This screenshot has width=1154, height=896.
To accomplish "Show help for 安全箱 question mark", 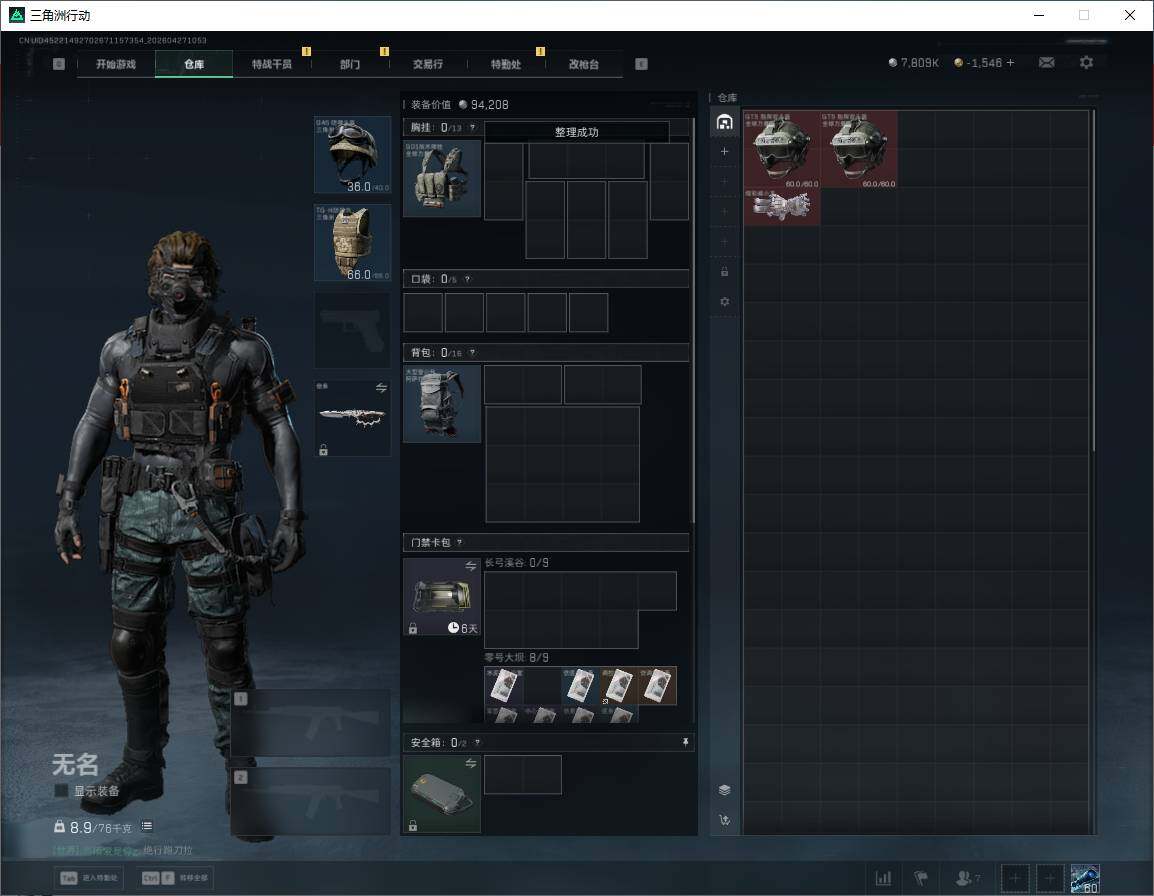I will pos(478,742).
